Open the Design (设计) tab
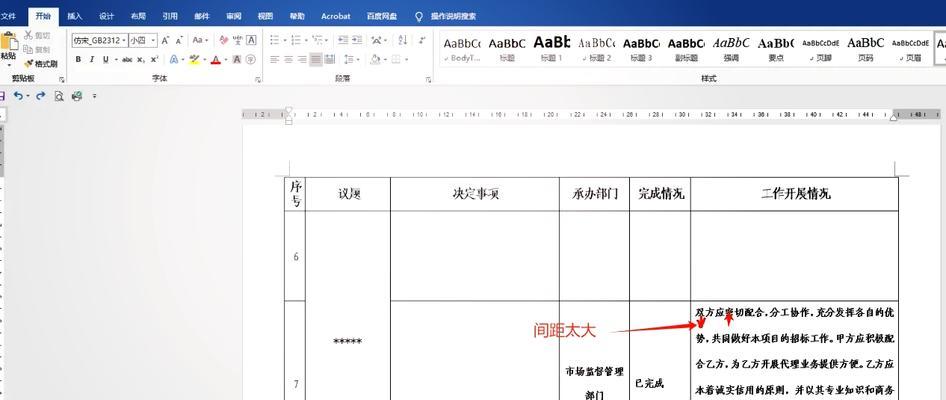946x400 pixels. click(x=107, y=16)
